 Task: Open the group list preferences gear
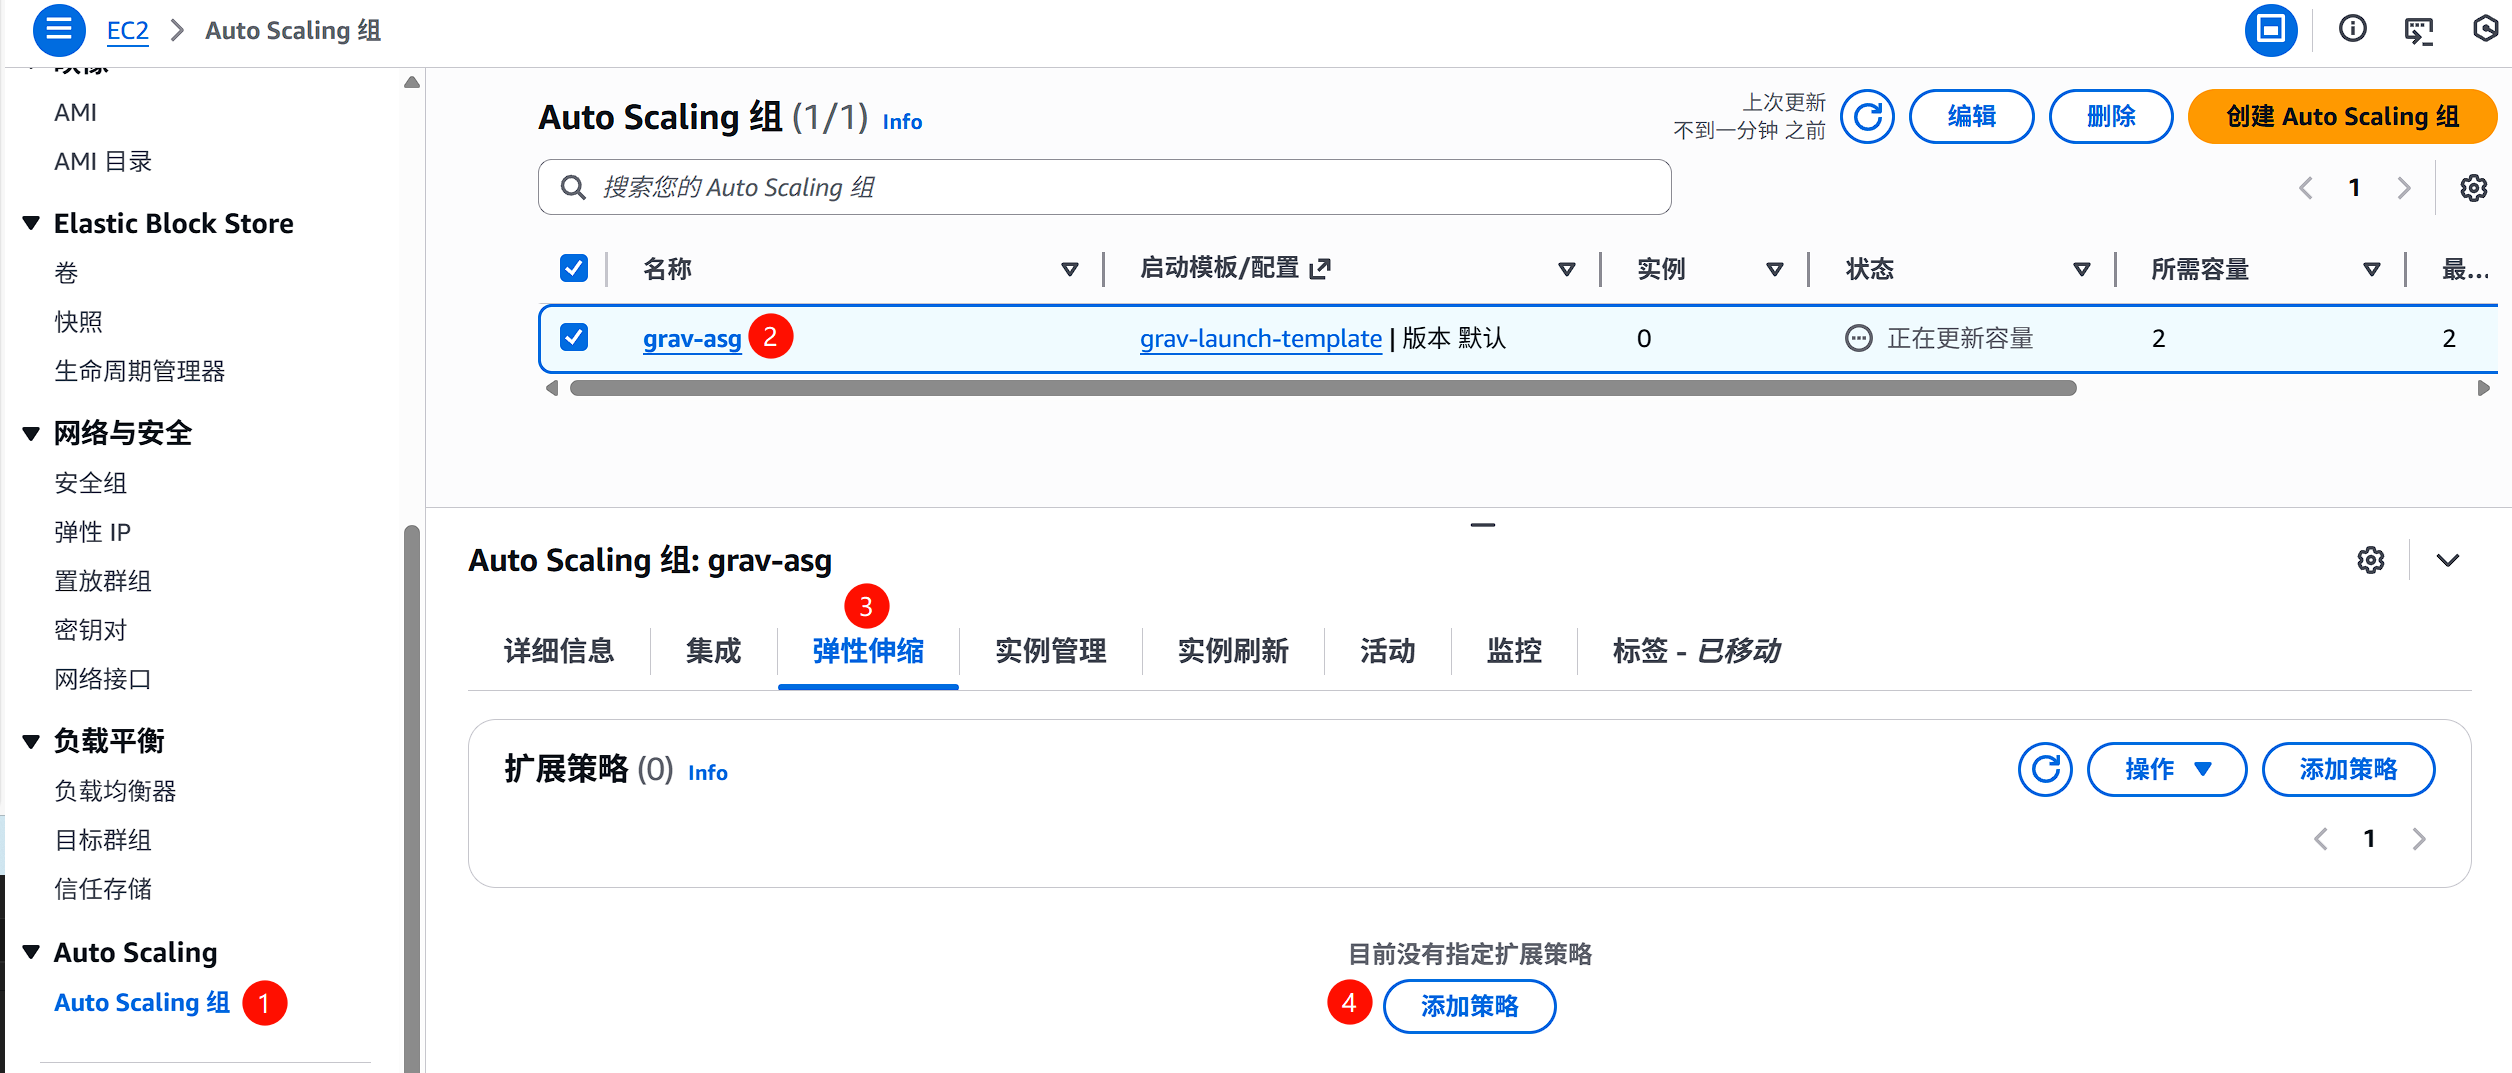point(2474,187)
